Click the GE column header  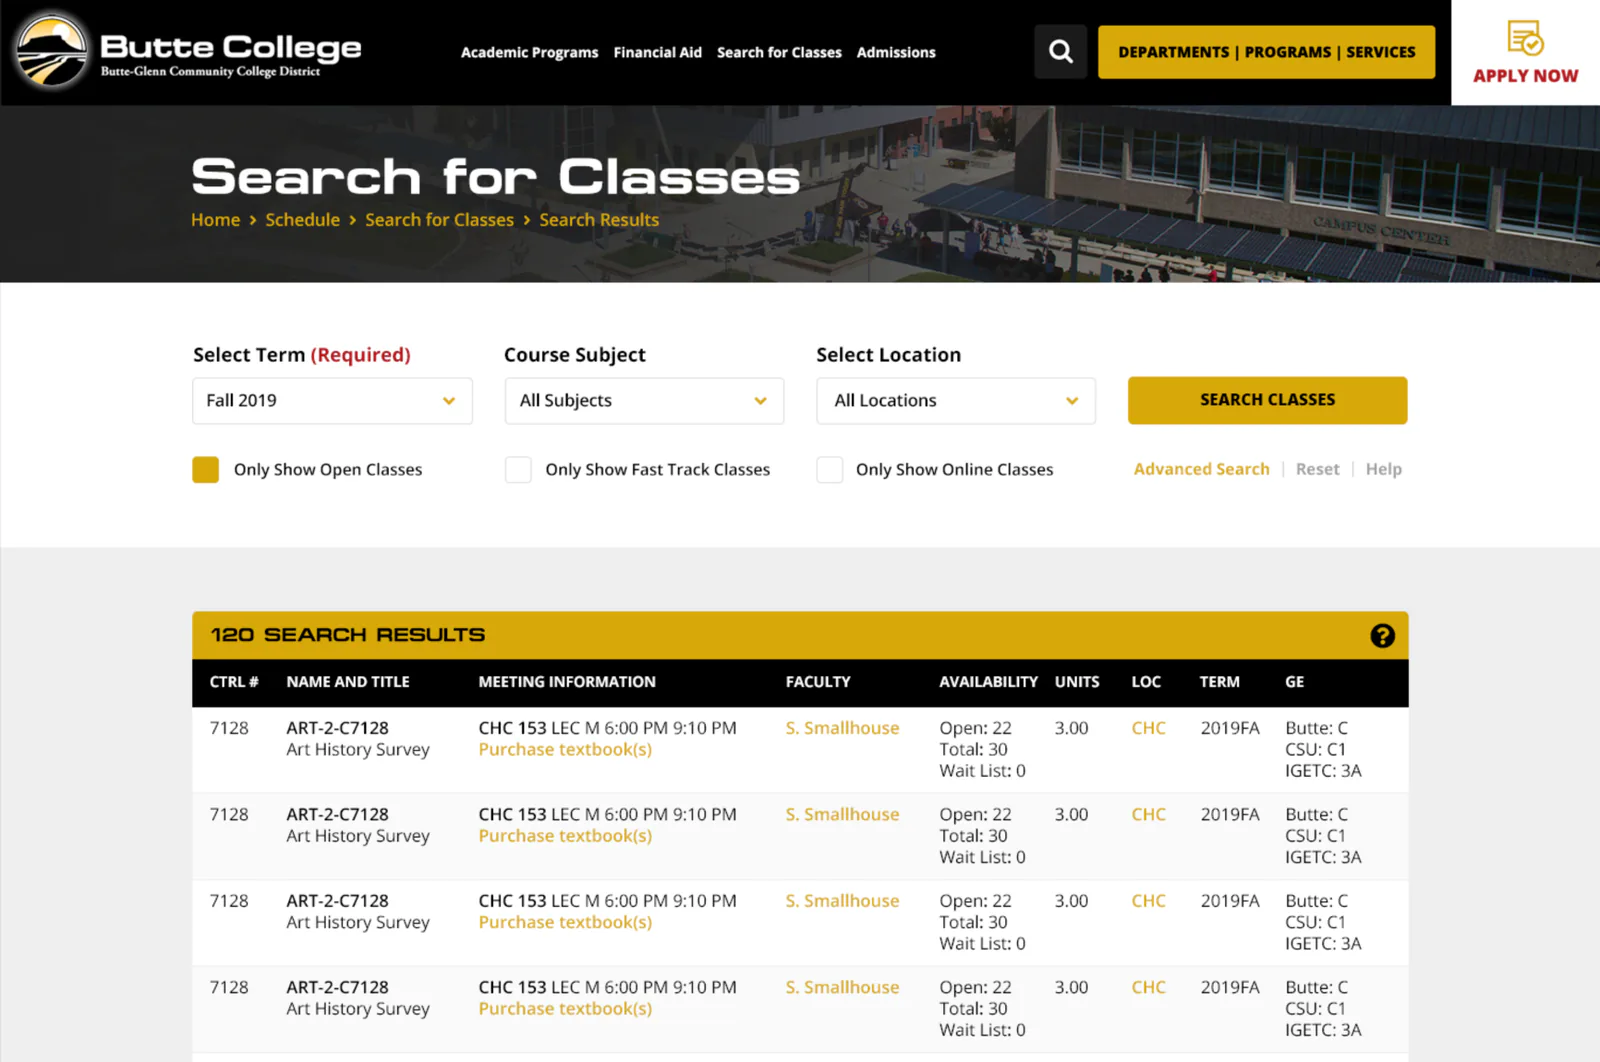[x=1294, y=682]
